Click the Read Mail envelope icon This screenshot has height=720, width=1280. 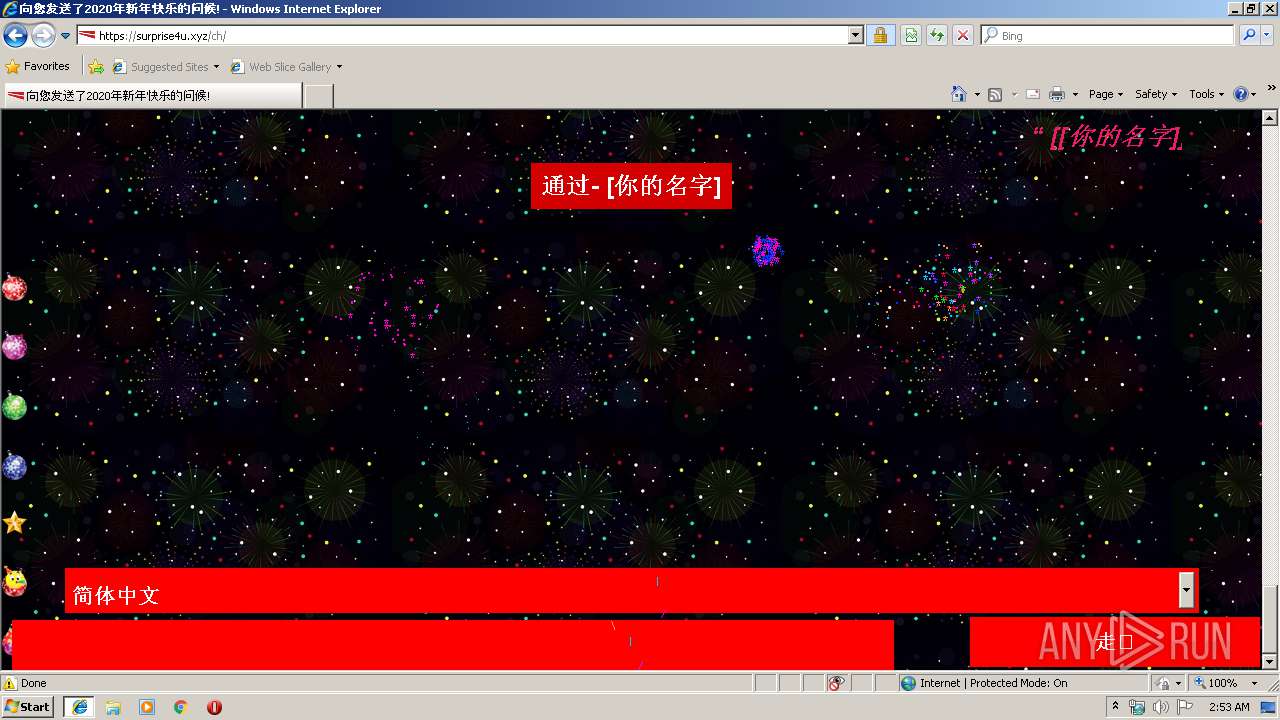click(1033, 94)
